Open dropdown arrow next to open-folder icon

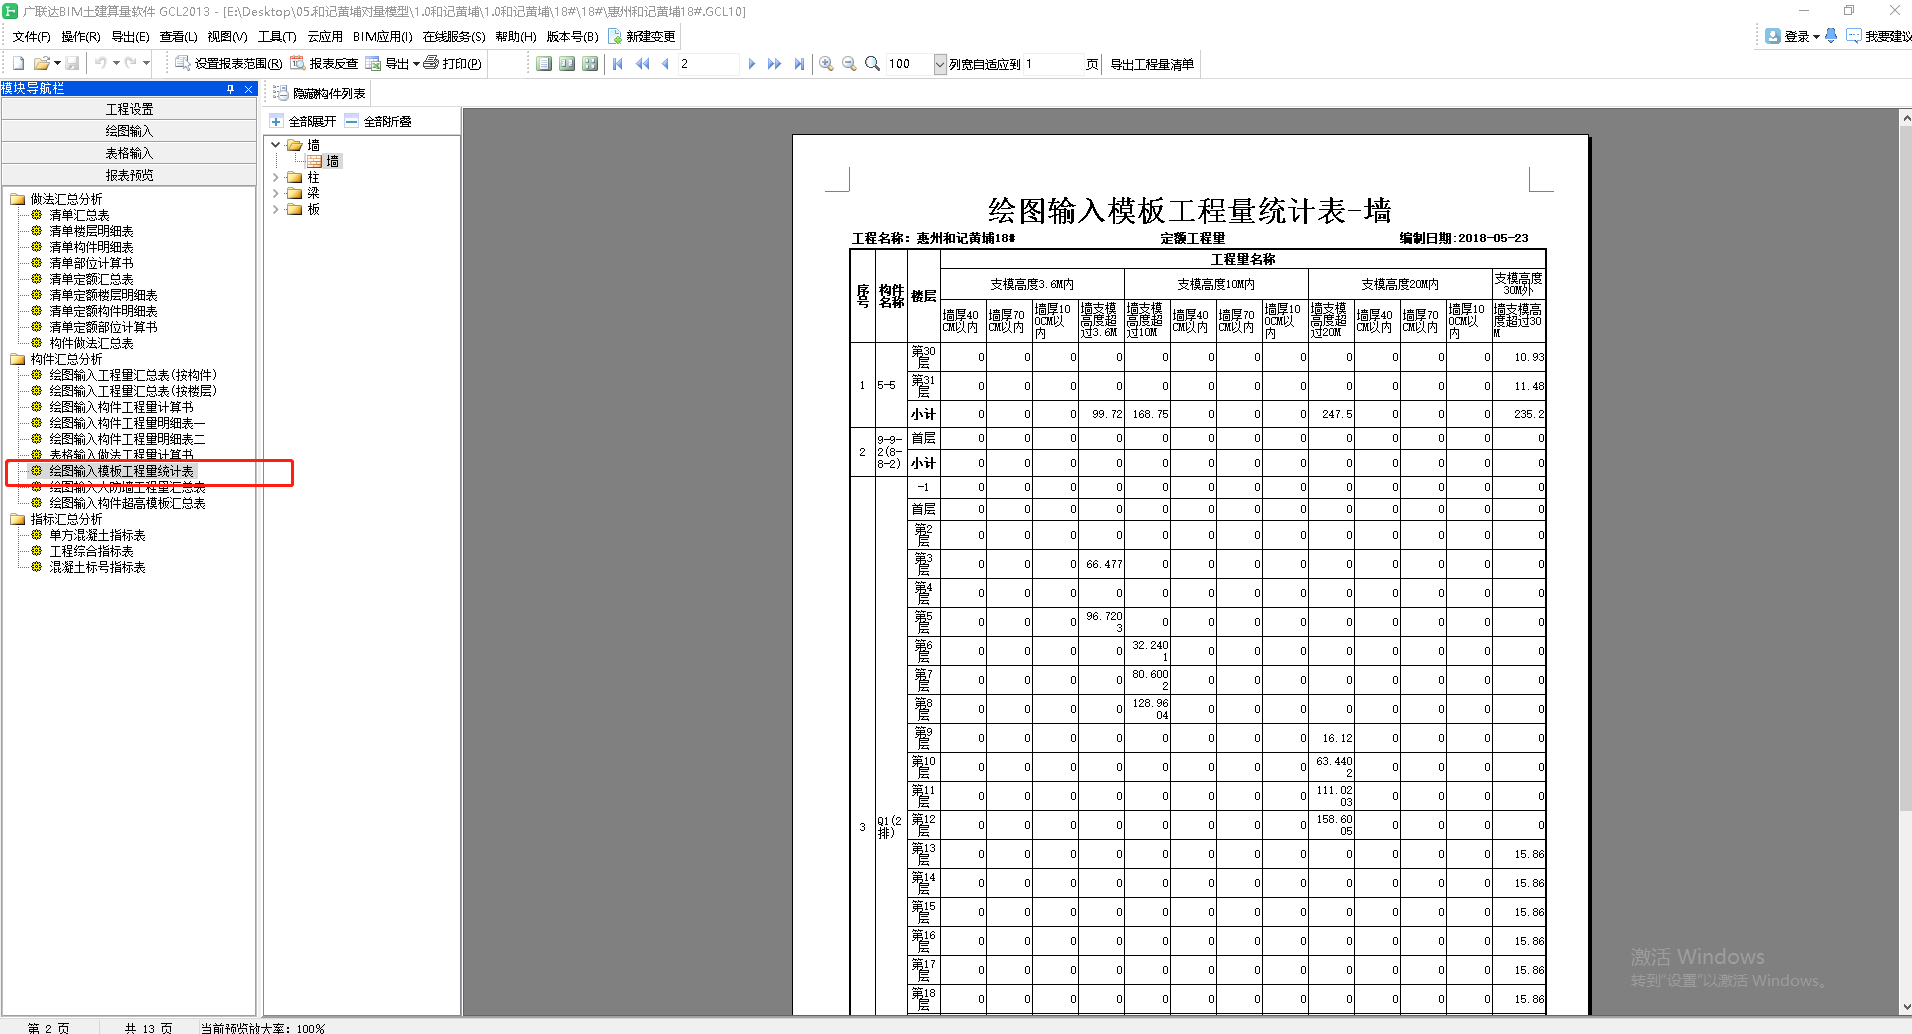click(x=57, y=64)
